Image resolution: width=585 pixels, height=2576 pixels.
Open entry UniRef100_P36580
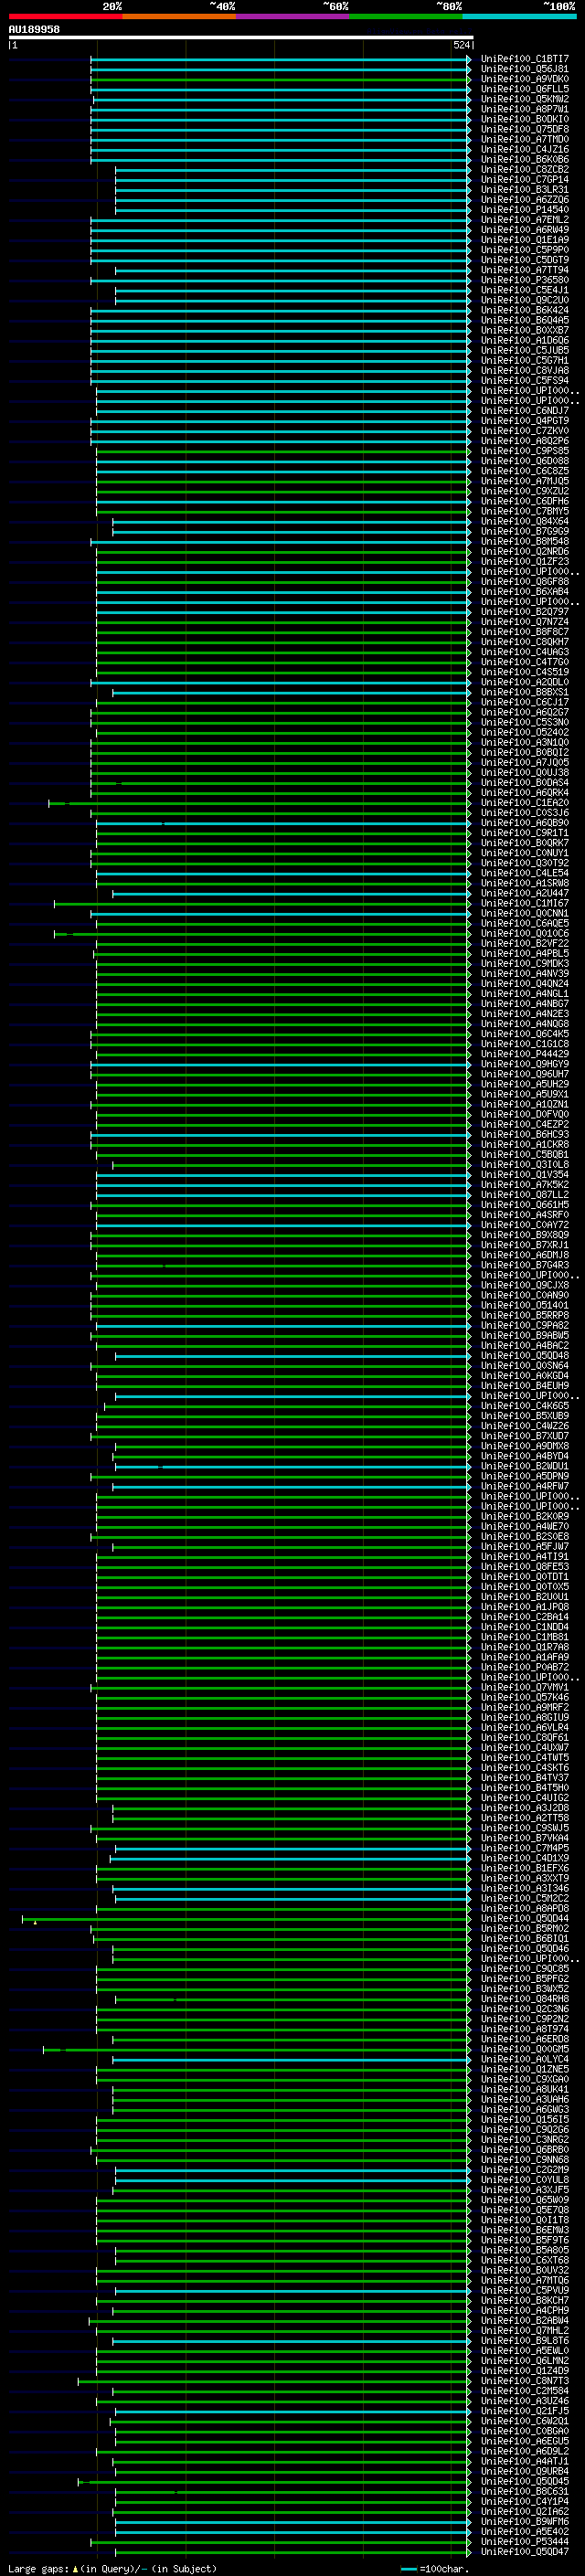525,280
